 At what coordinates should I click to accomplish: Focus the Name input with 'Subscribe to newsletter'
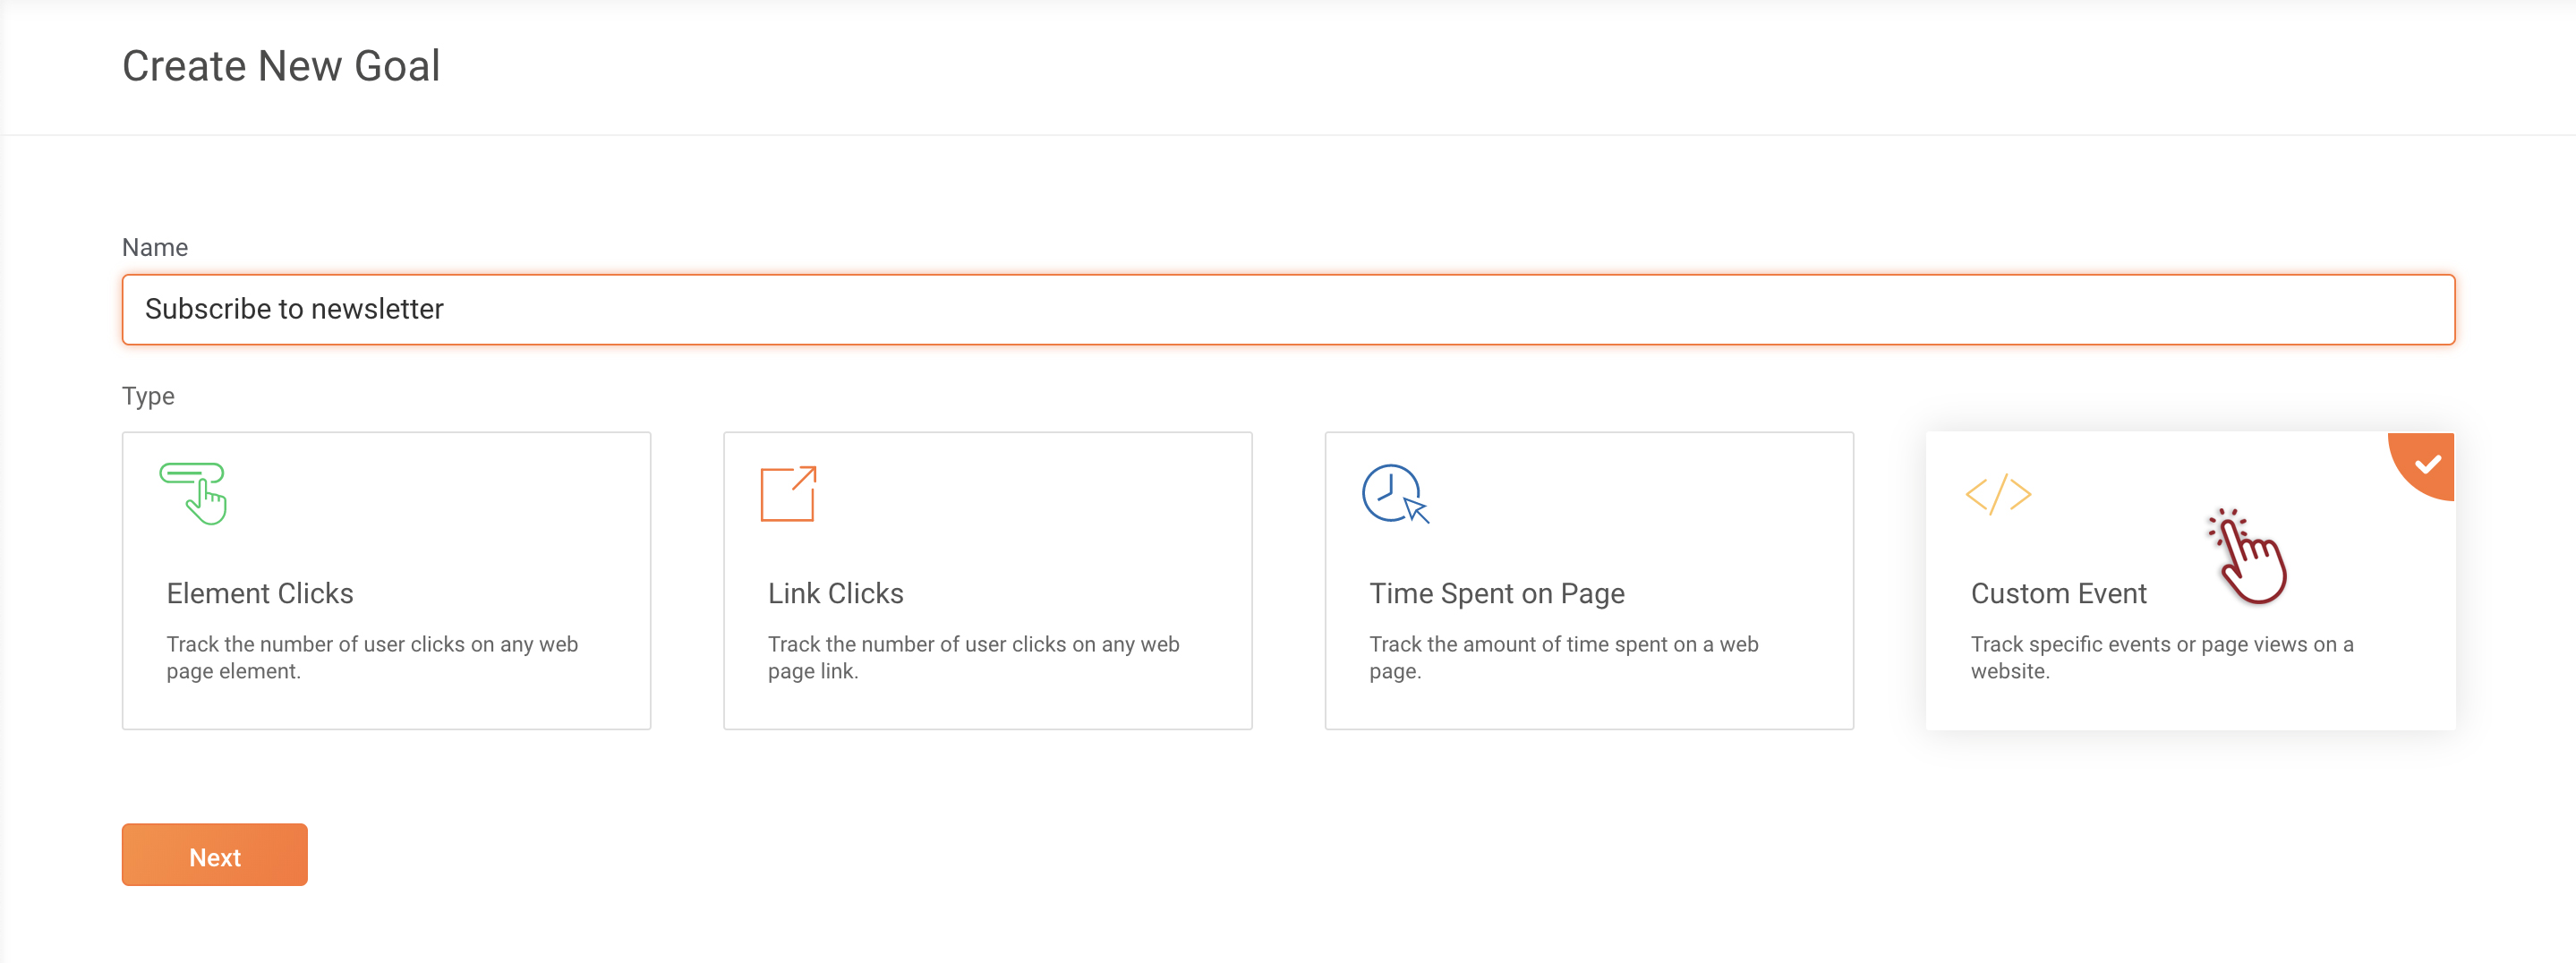click(1288, 310)
